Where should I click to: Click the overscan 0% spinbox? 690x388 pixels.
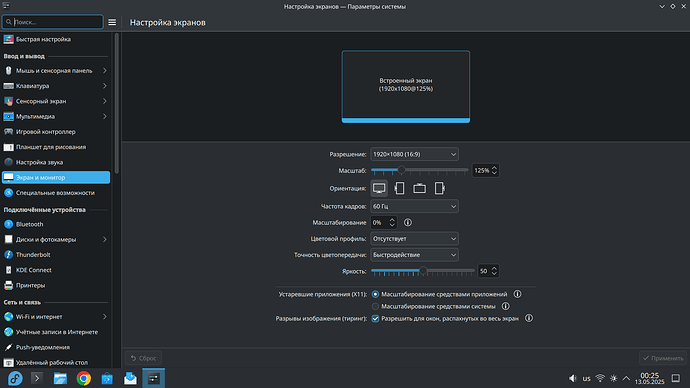tap(384, 223)
